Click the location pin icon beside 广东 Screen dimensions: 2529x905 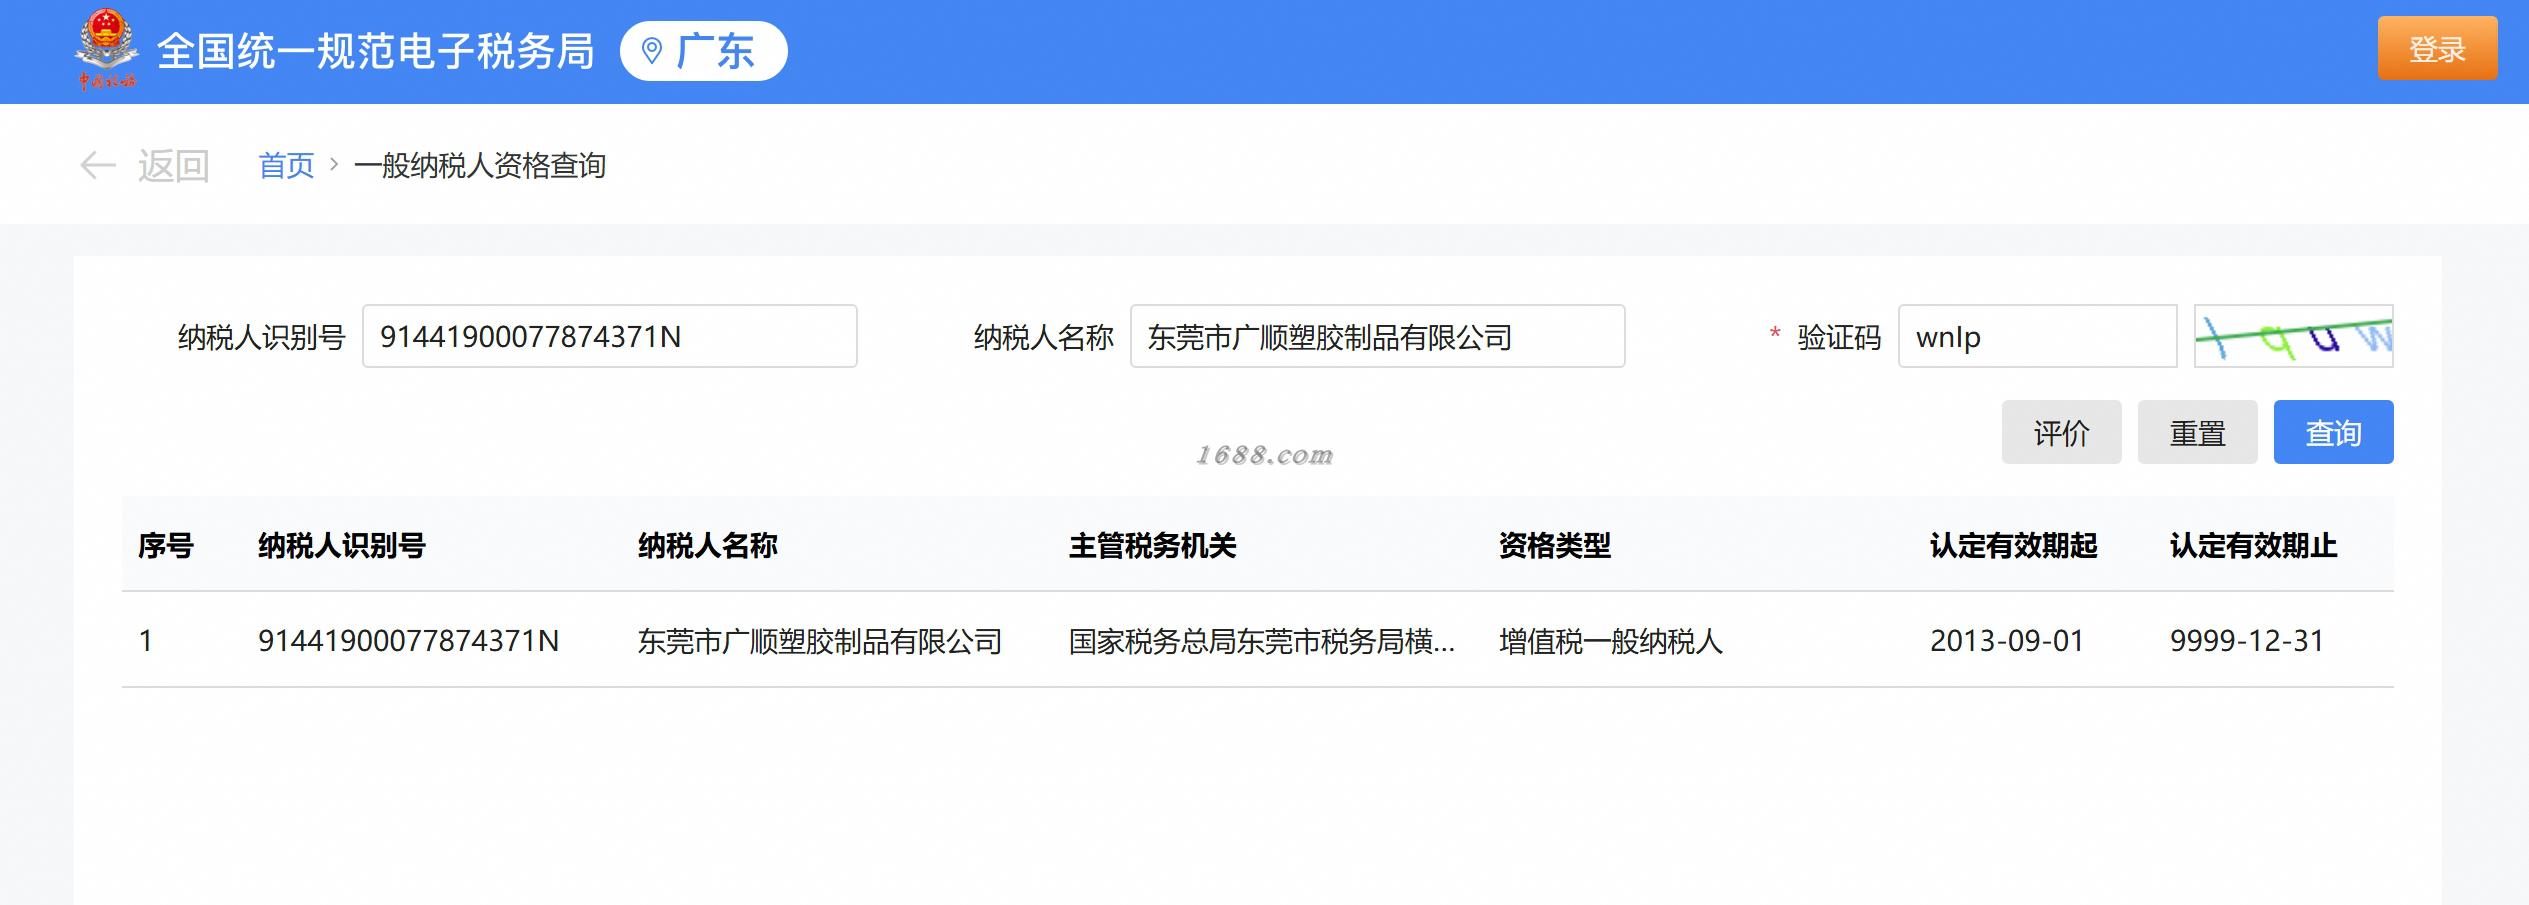[x=652, y=51]
